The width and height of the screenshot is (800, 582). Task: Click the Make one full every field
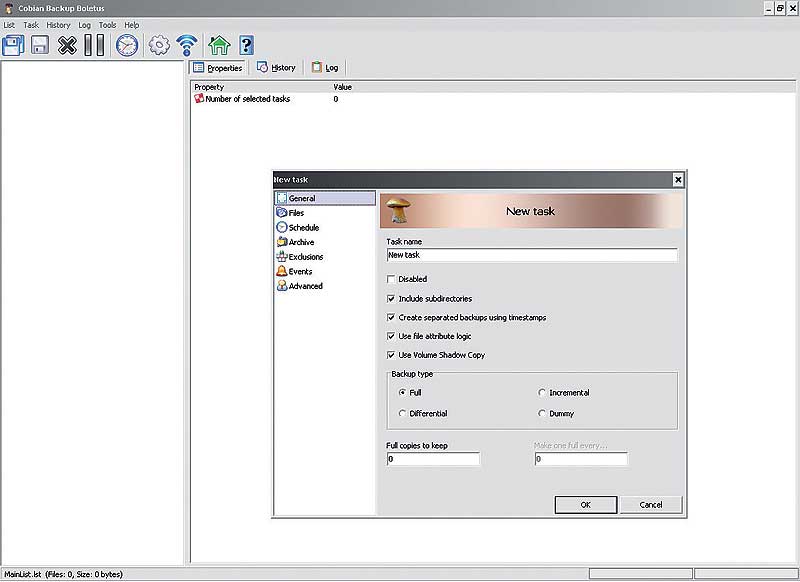click(x=581, y=459)
